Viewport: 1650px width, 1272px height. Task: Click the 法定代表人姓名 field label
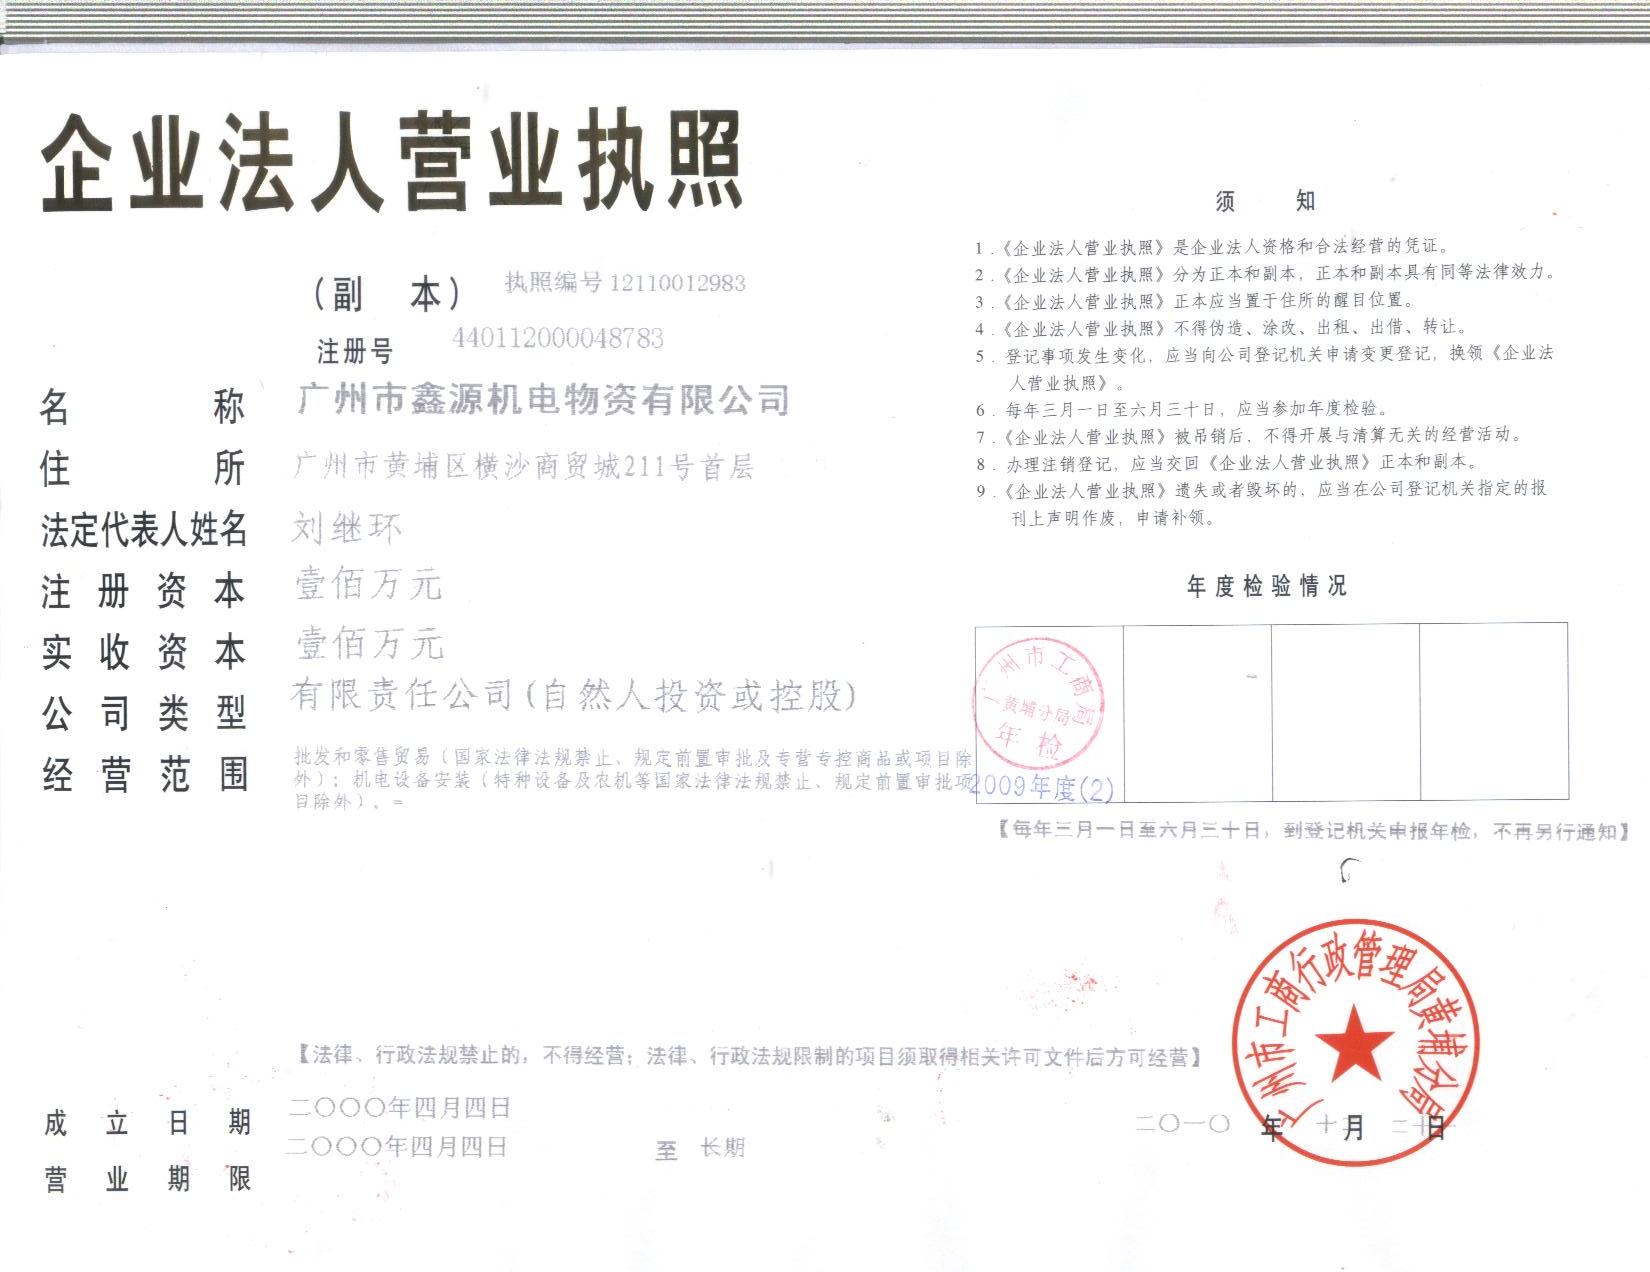[143, 528]
